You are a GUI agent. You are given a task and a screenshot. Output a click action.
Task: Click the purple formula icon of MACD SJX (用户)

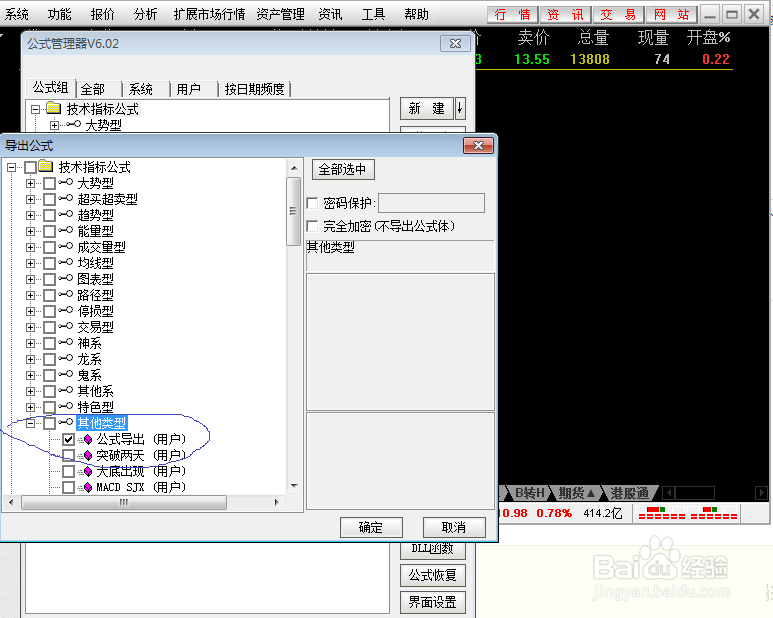click(86, 487)
